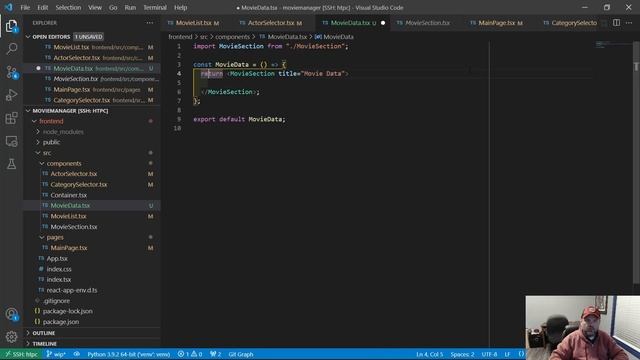
Task: Click the Python 3.9.2 interpreter selector
Action: 129,354
